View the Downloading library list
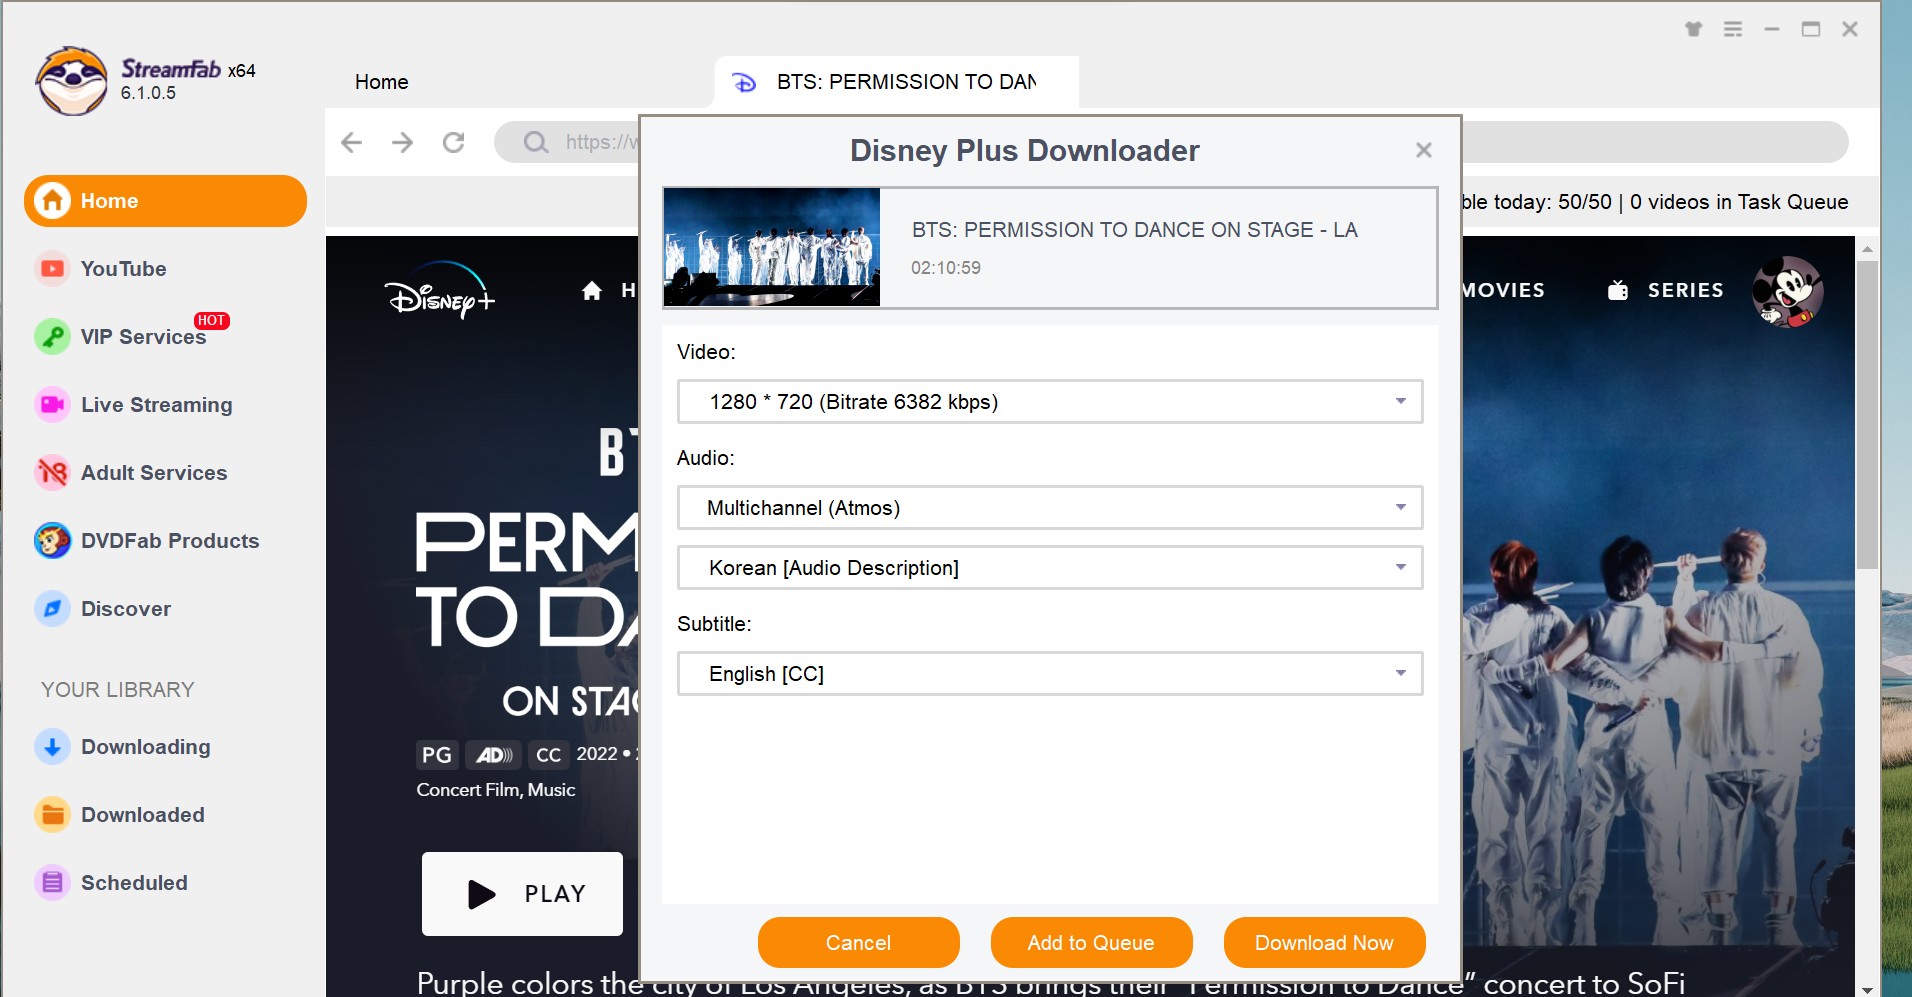This screenshot has height=997, width=1912. (x=146, y=747)
